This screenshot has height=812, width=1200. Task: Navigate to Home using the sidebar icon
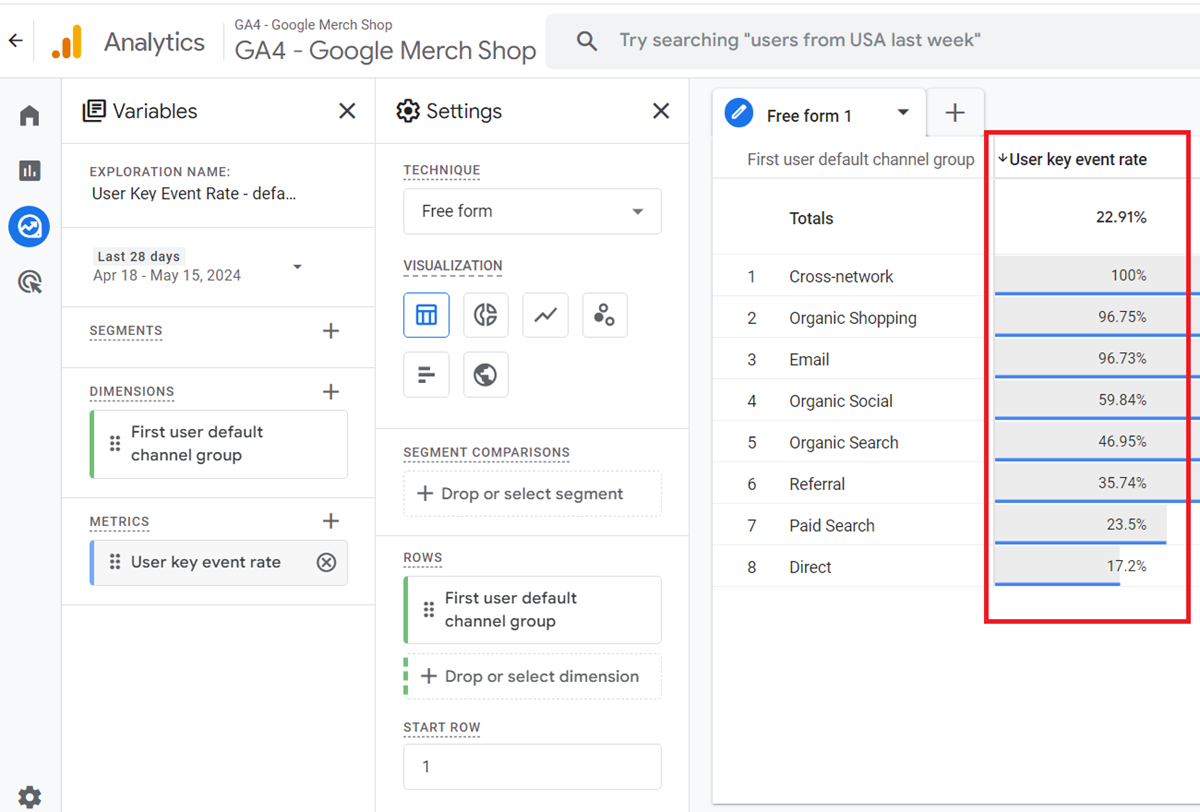(29, 114)
